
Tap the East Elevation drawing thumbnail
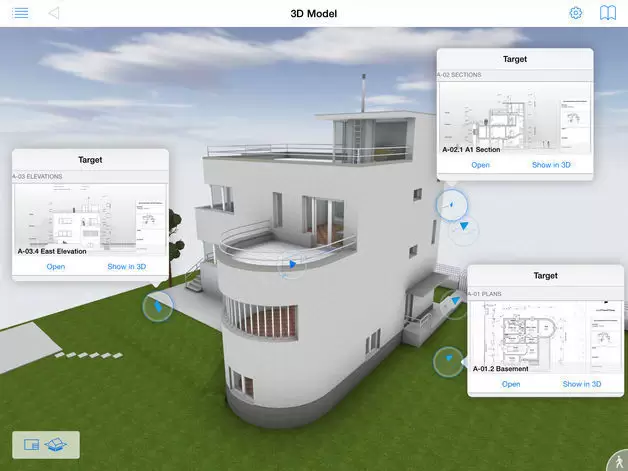(90, 217)
